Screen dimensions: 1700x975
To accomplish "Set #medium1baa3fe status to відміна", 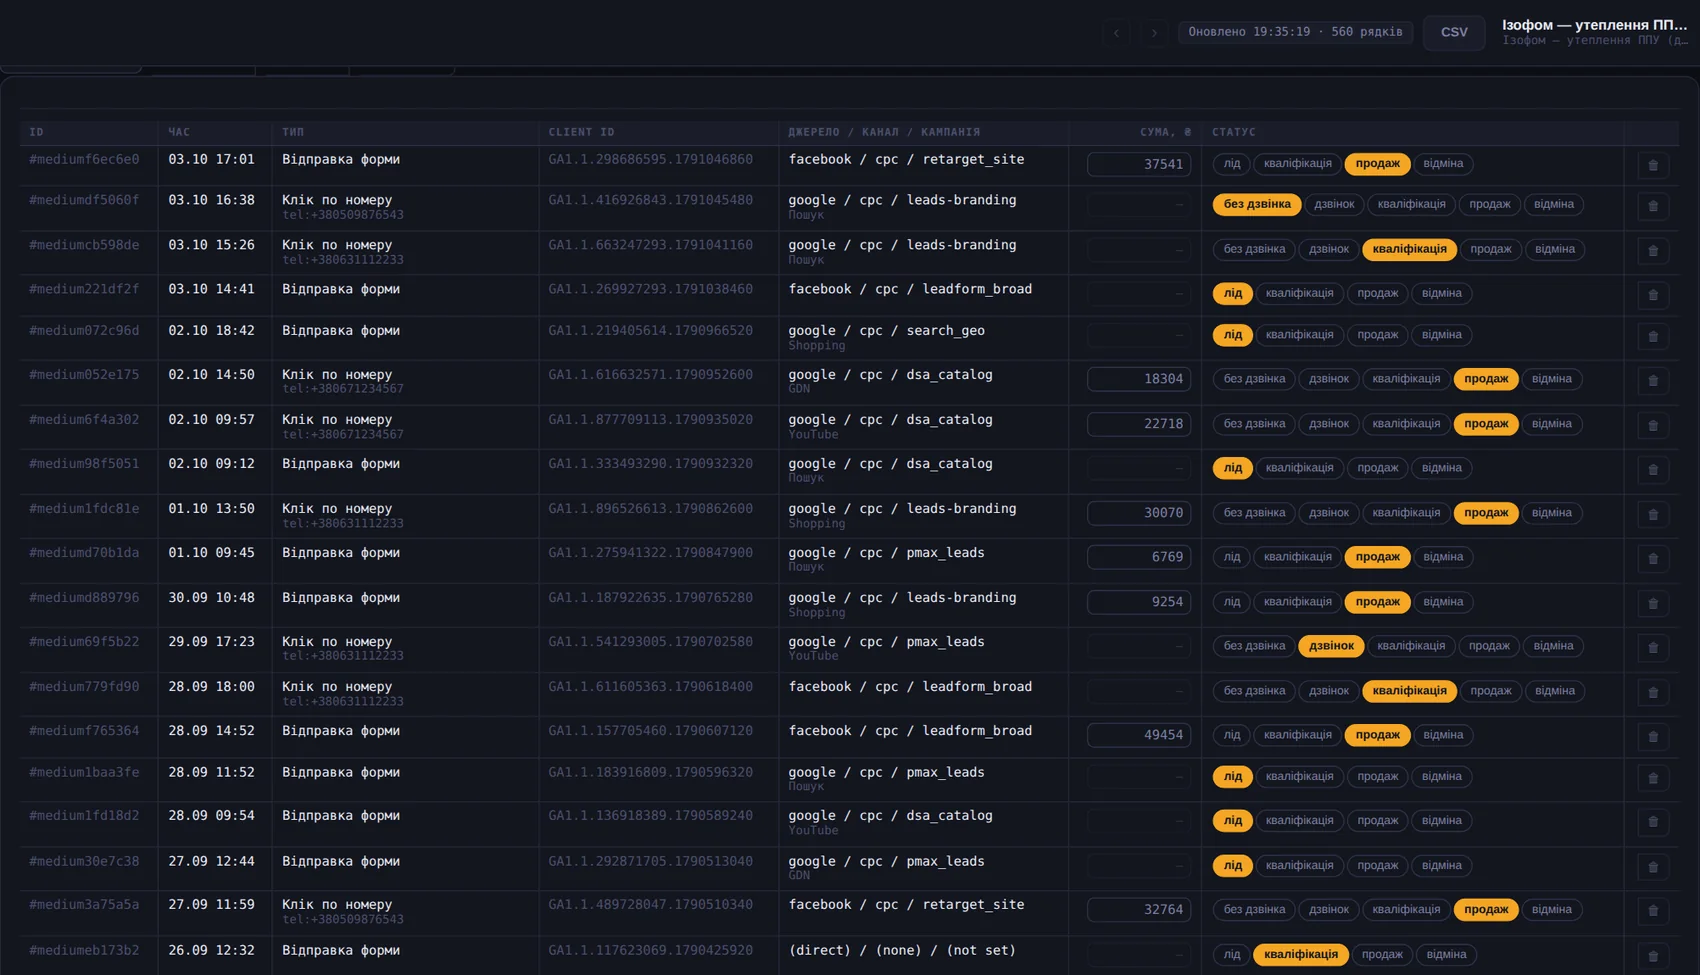I will (x=1442, y=776).
